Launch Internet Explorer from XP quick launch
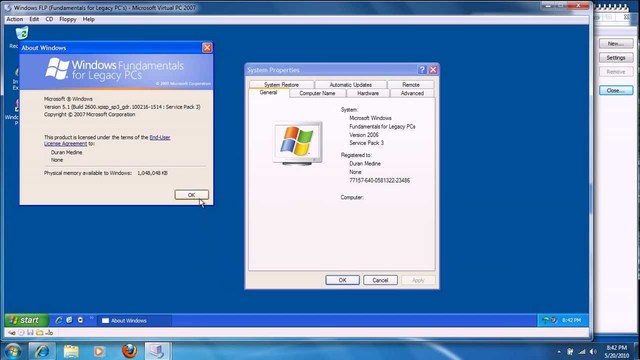640x360 pixels. click(58, 320)
